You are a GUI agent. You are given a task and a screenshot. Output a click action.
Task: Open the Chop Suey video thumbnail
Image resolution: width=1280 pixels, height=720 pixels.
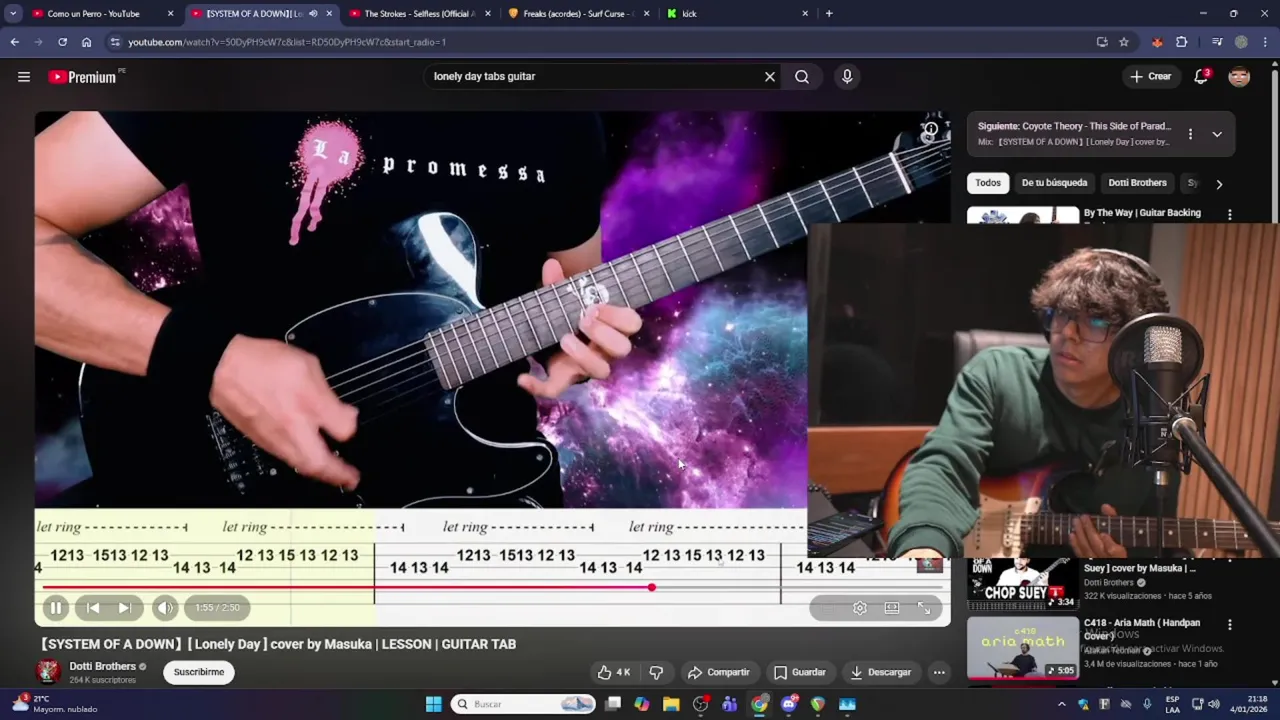[1023, 584]
